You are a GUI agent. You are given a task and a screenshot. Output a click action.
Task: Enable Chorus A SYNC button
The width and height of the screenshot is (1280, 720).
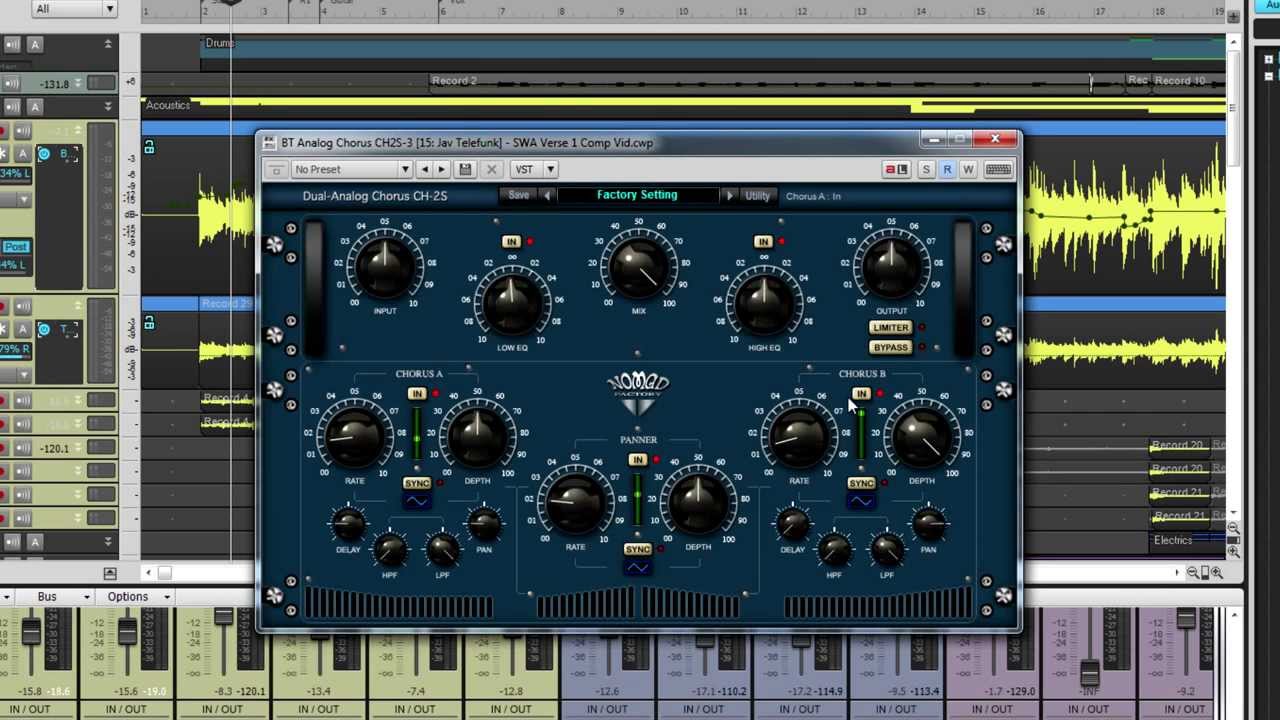[x=417, y=484]
